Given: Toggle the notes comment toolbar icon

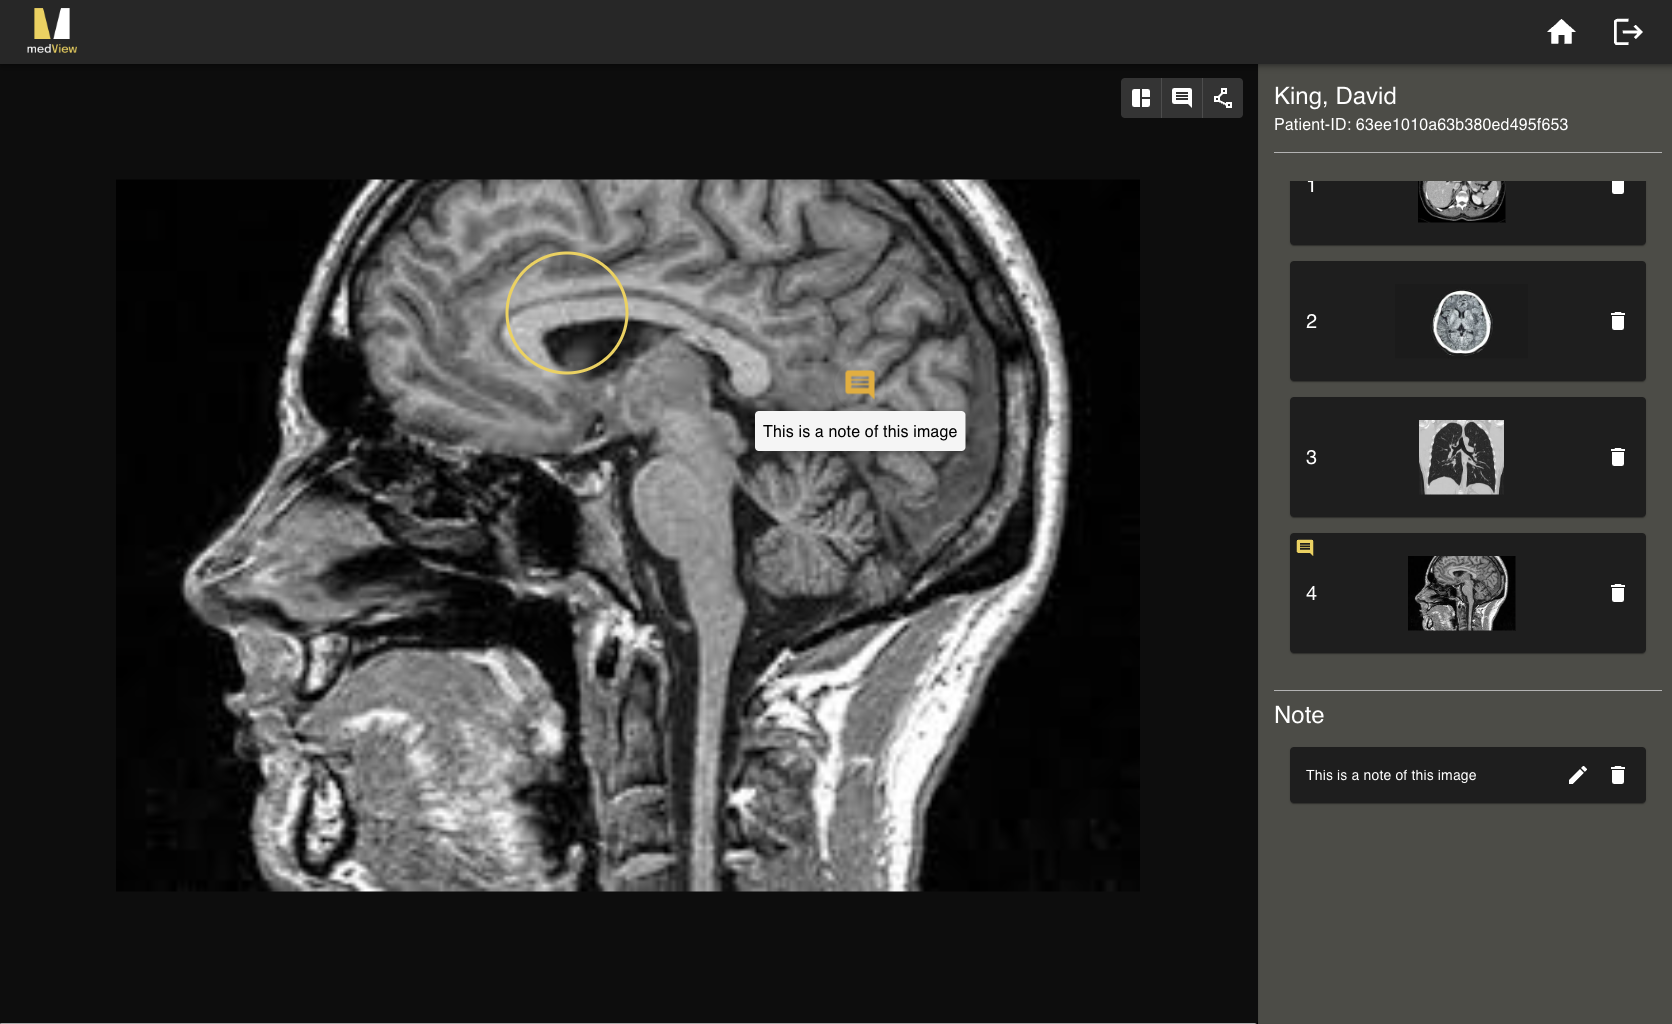Looking at the screenshot, I should tap(1182, 98).
